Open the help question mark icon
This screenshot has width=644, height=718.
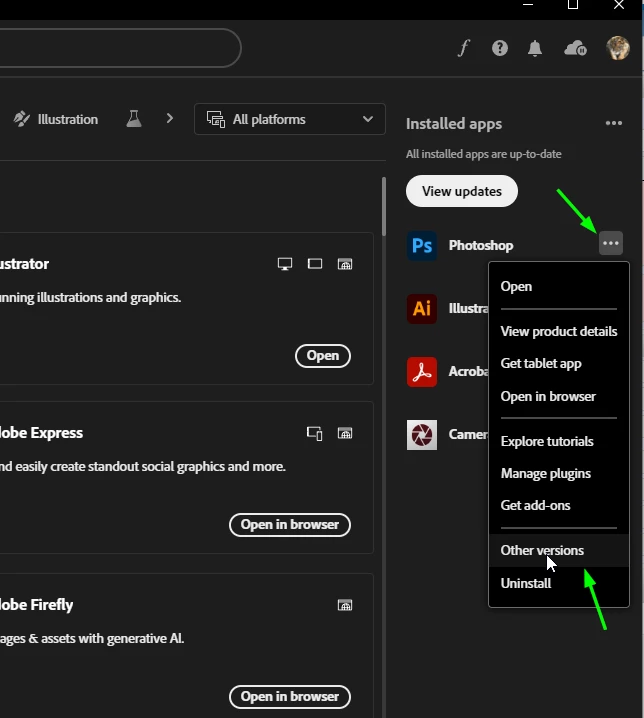click(x=500, y=48)
